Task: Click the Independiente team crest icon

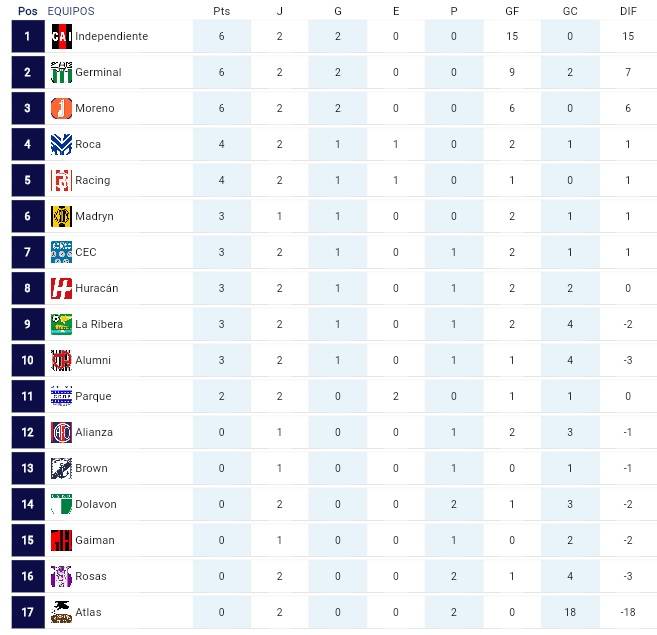Action: pos(61,36)
